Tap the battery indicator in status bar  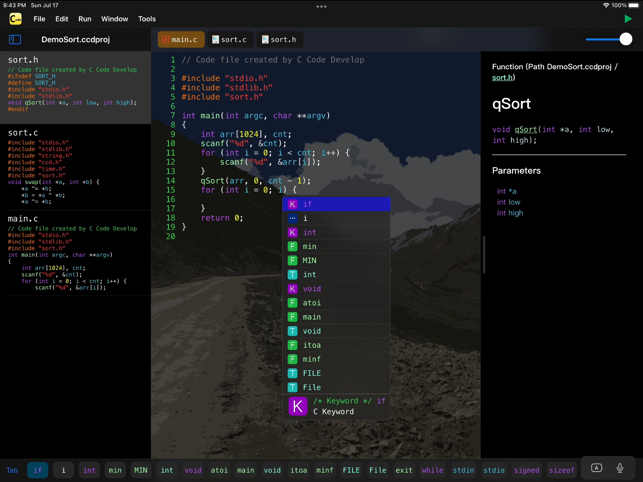(x=634, y=5)
